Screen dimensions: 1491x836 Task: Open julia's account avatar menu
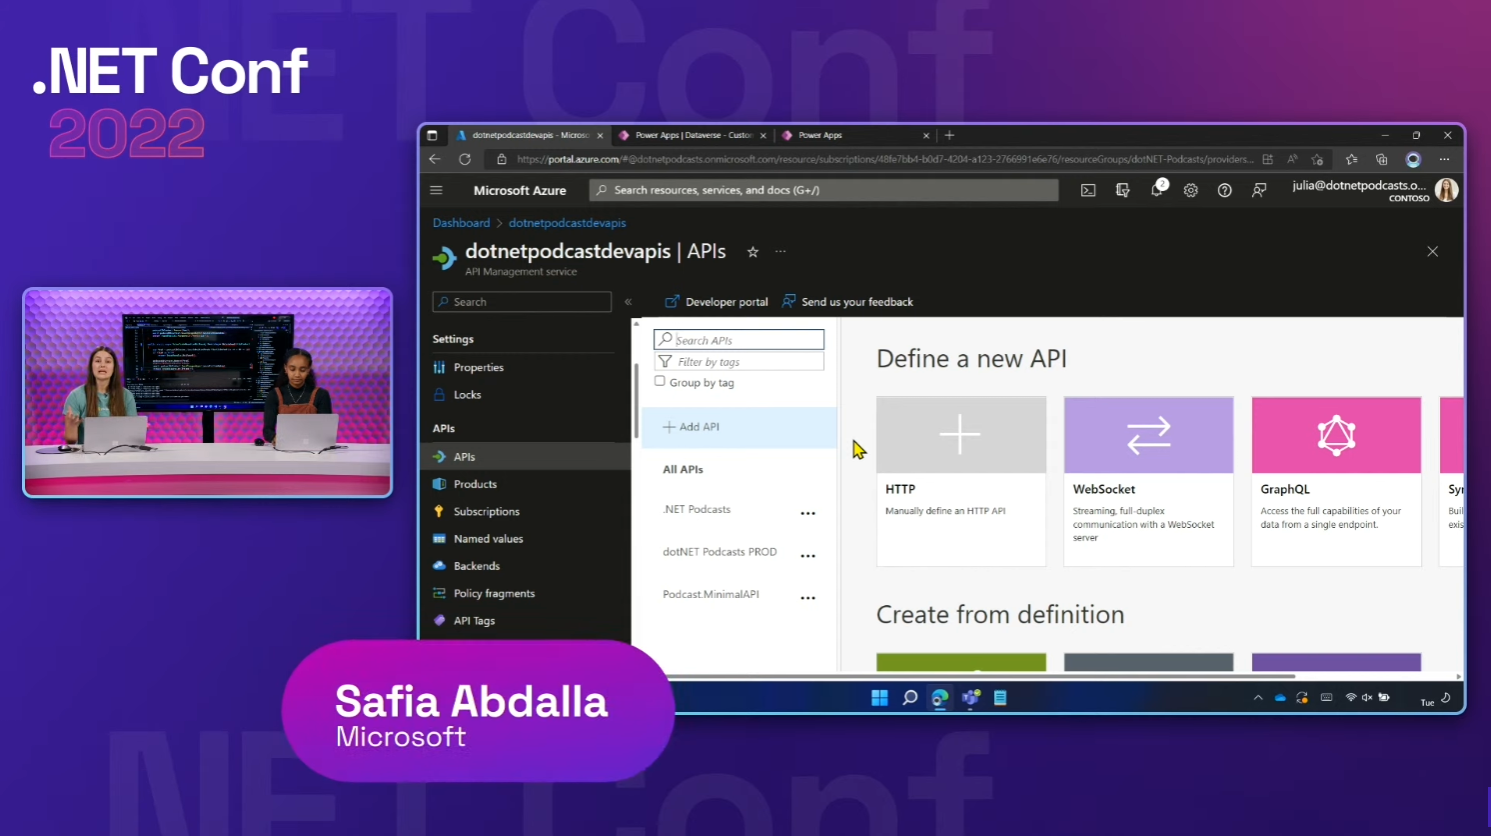point(1446,190)
